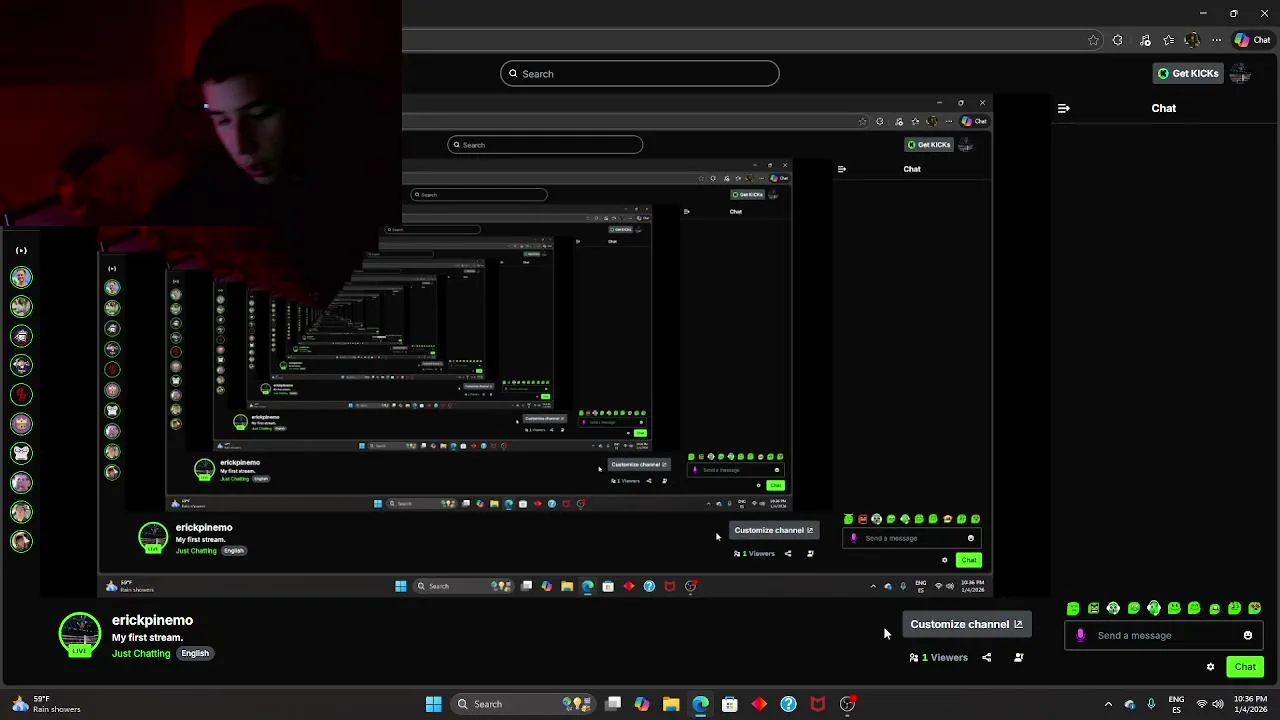This screenshot has width=1280, height=720.
Task: Click the 'My first stream.' title
Action: (147, 637)
